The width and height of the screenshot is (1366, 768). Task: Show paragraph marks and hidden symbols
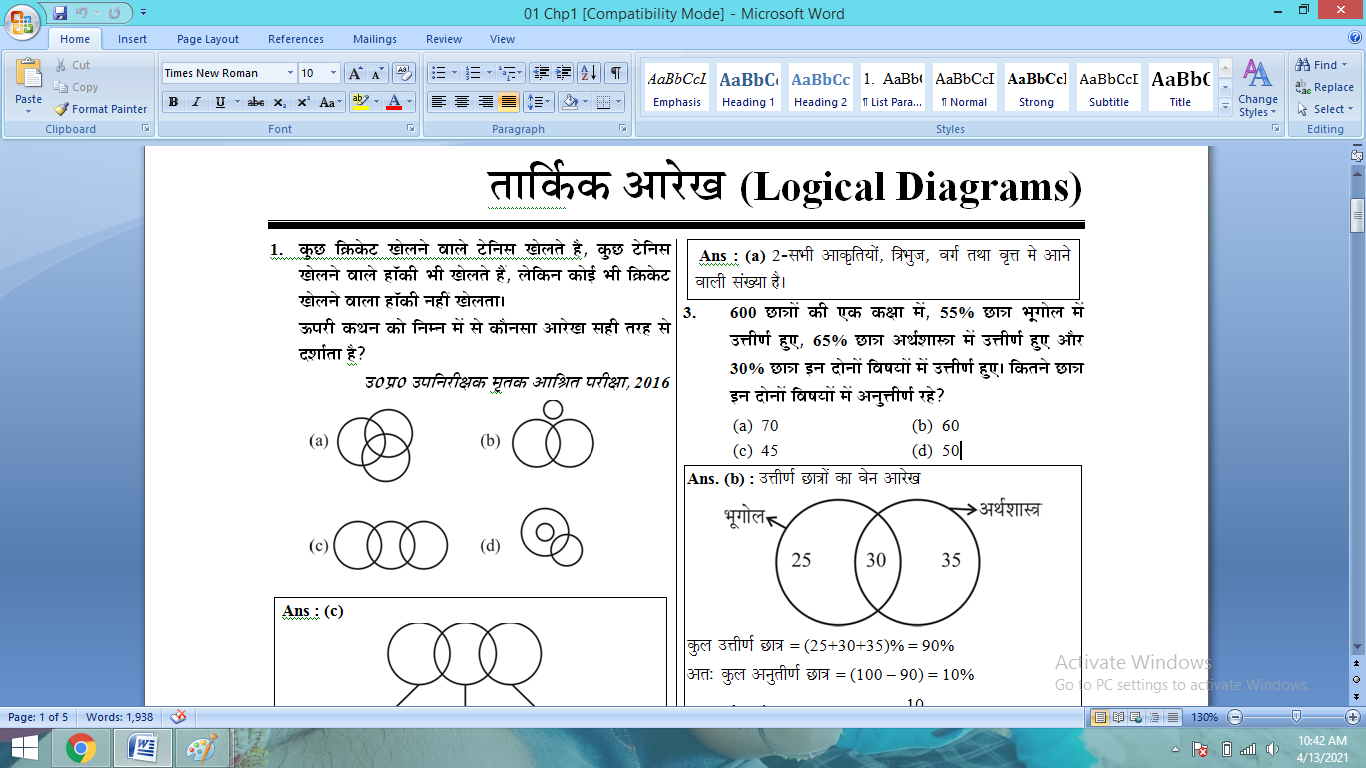click(616, 73)
